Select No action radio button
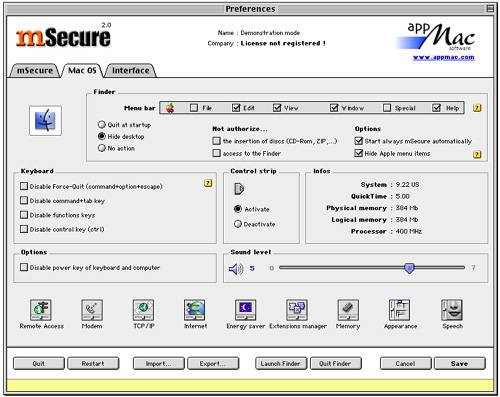Screen dimensions: 500x397 tap(102, 148)
